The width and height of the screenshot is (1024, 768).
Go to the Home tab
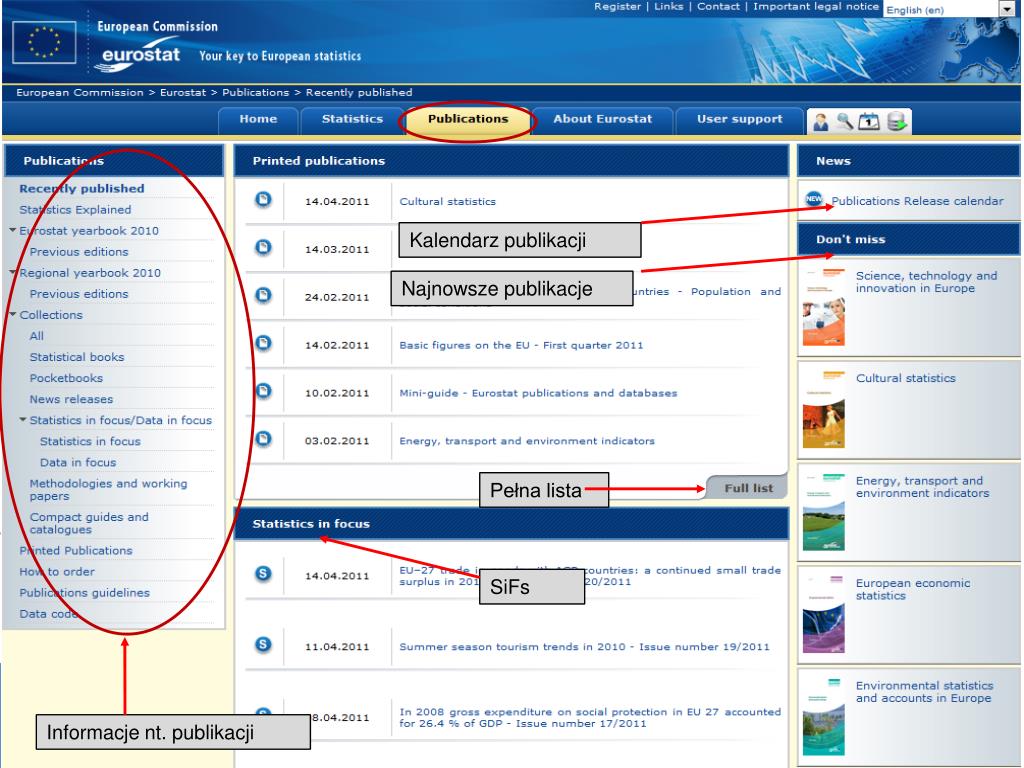pos(258,120)
